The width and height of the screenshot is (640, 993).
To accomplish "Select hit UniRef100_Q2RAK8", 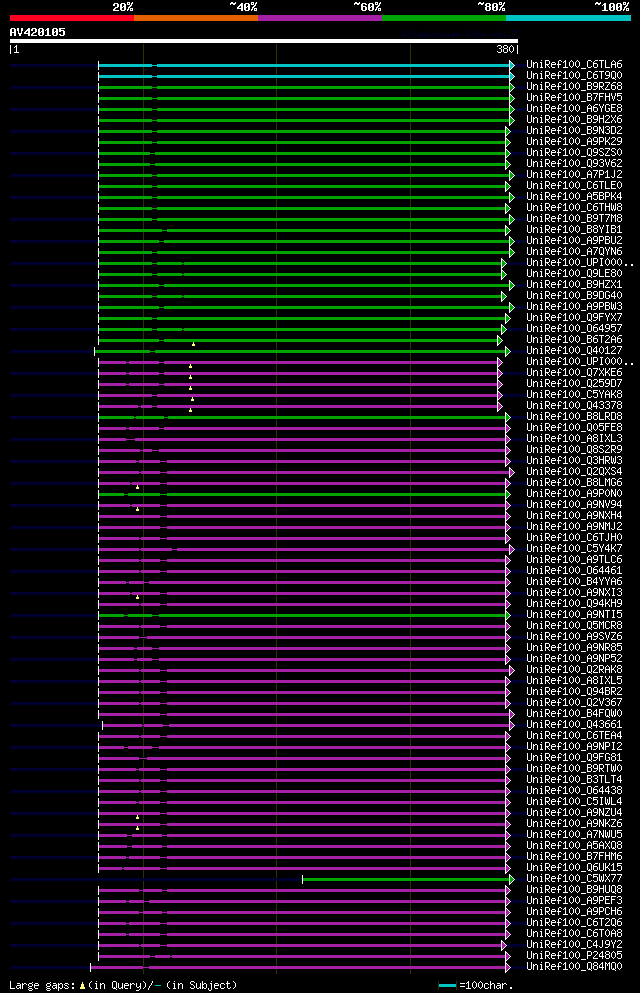I will (x=574, y=669).
